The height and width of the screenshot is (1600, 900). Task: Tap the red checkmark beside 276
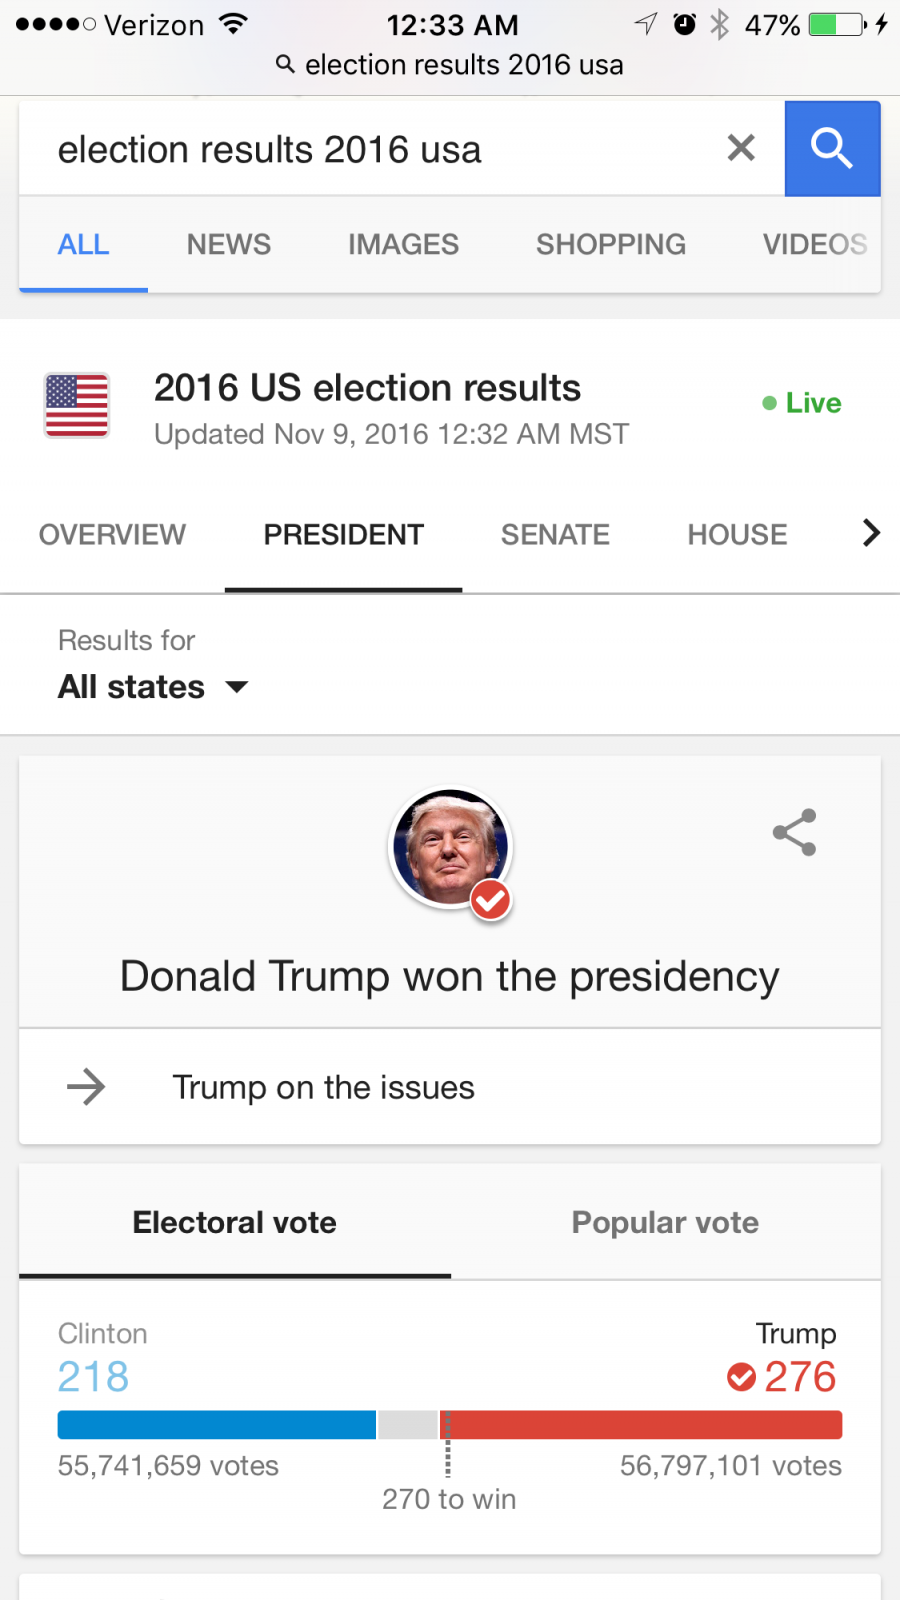click(741, 1377)
